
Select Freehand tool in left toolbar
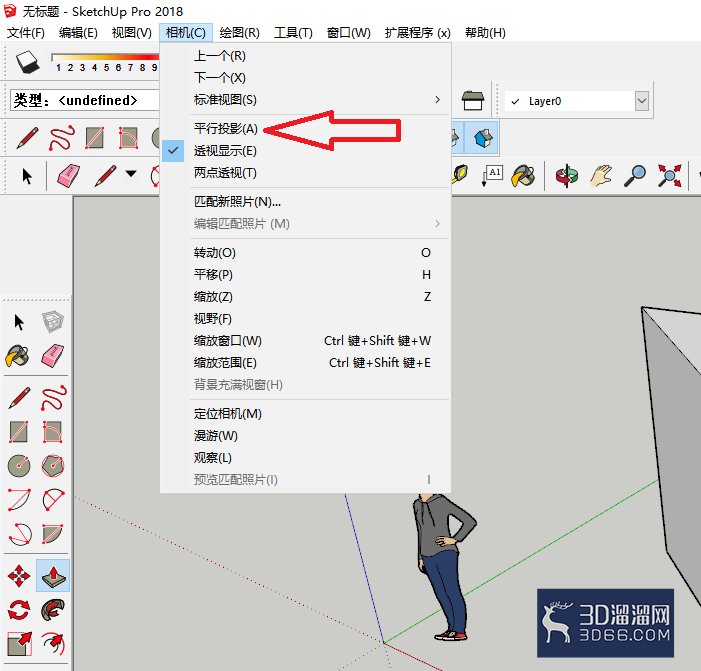click(54, 397)
